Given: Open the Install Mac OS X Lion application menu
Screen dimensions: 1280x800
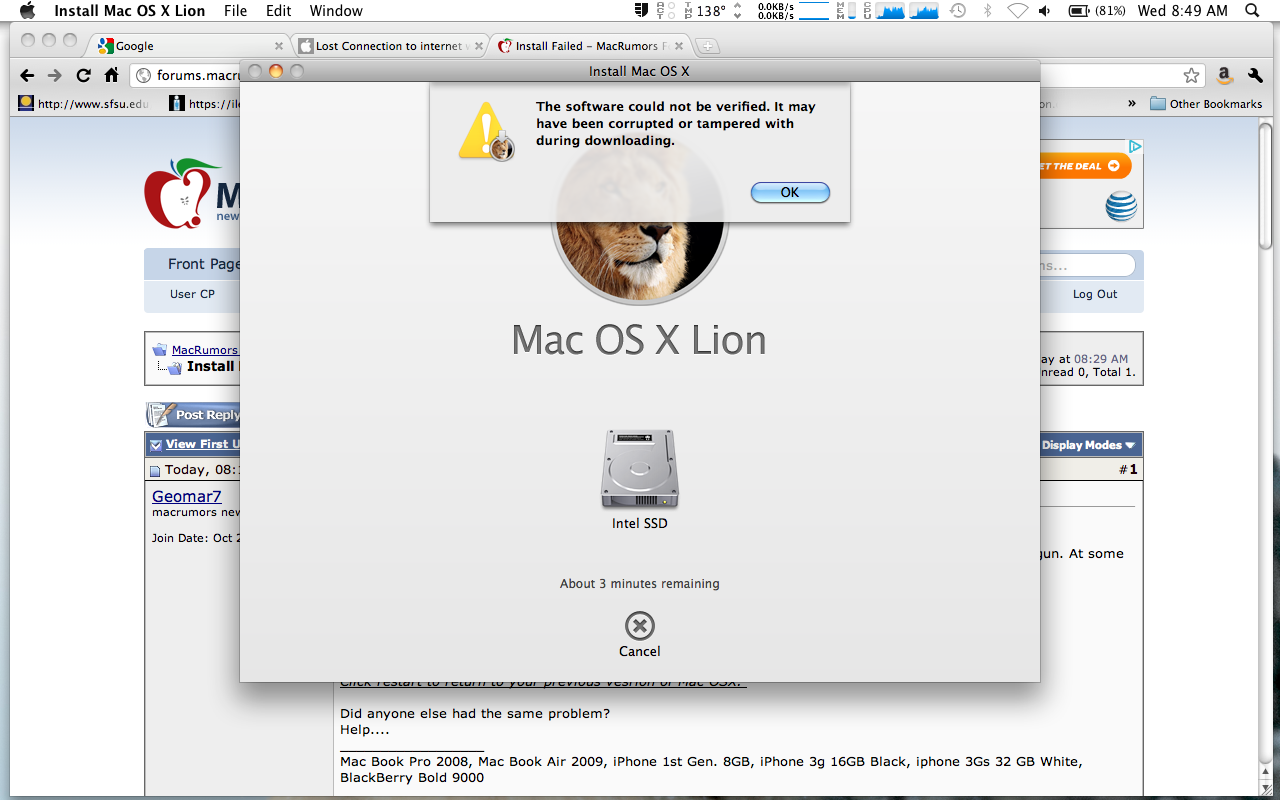Looking at the screenshot, I should click(129, 11).
